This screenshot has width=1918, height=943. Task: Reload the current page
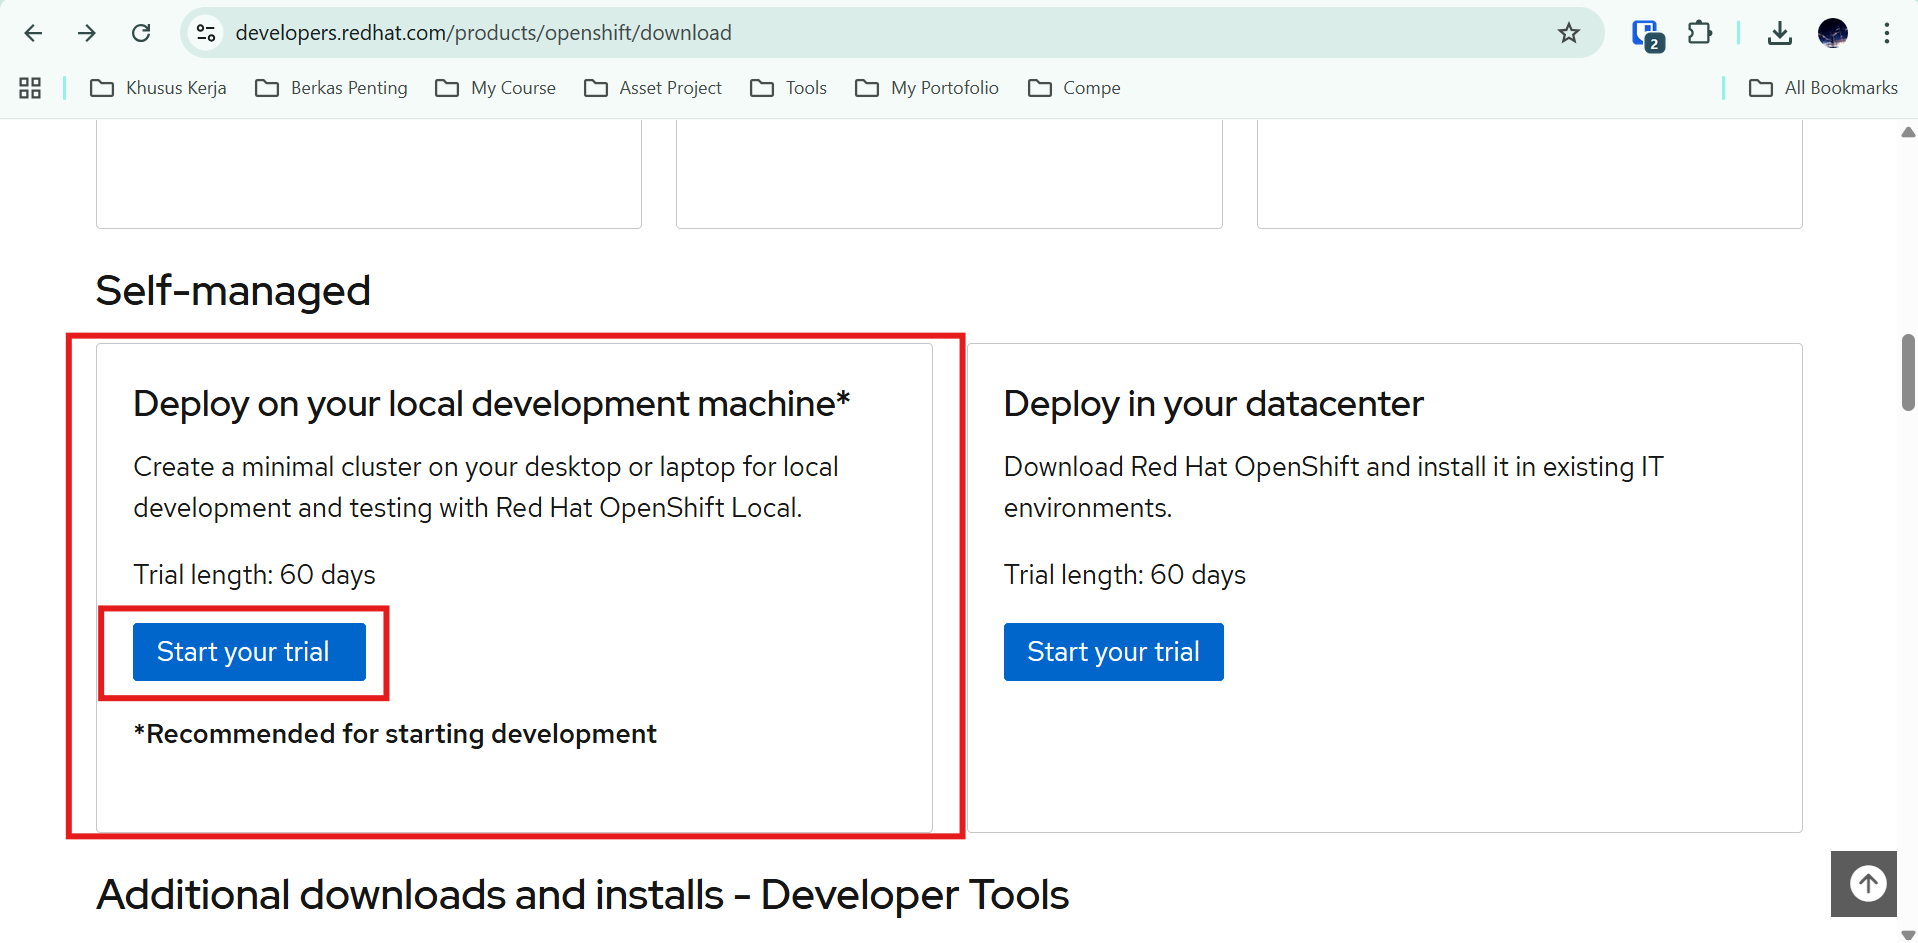[x=141, y=33]
